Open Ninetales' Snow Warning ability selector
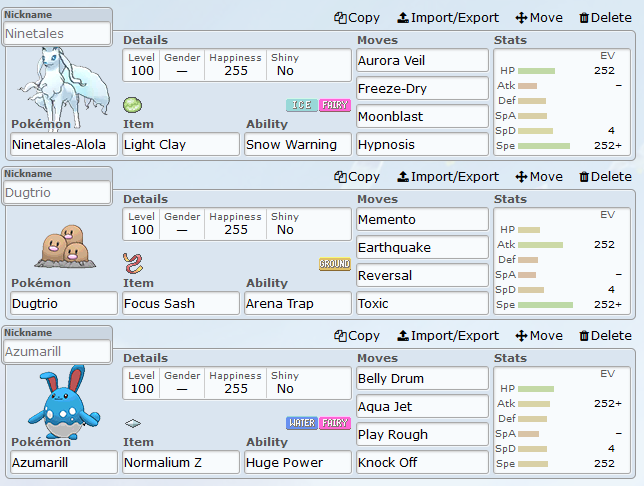Viewport: 644px width, 486px height. [x=297, y=144]
